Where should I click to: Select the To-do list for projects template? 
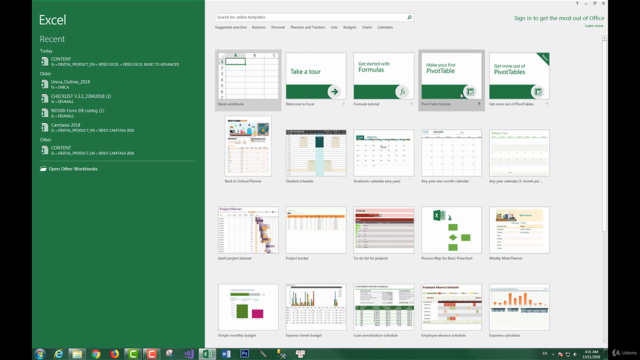coord(384,230)
